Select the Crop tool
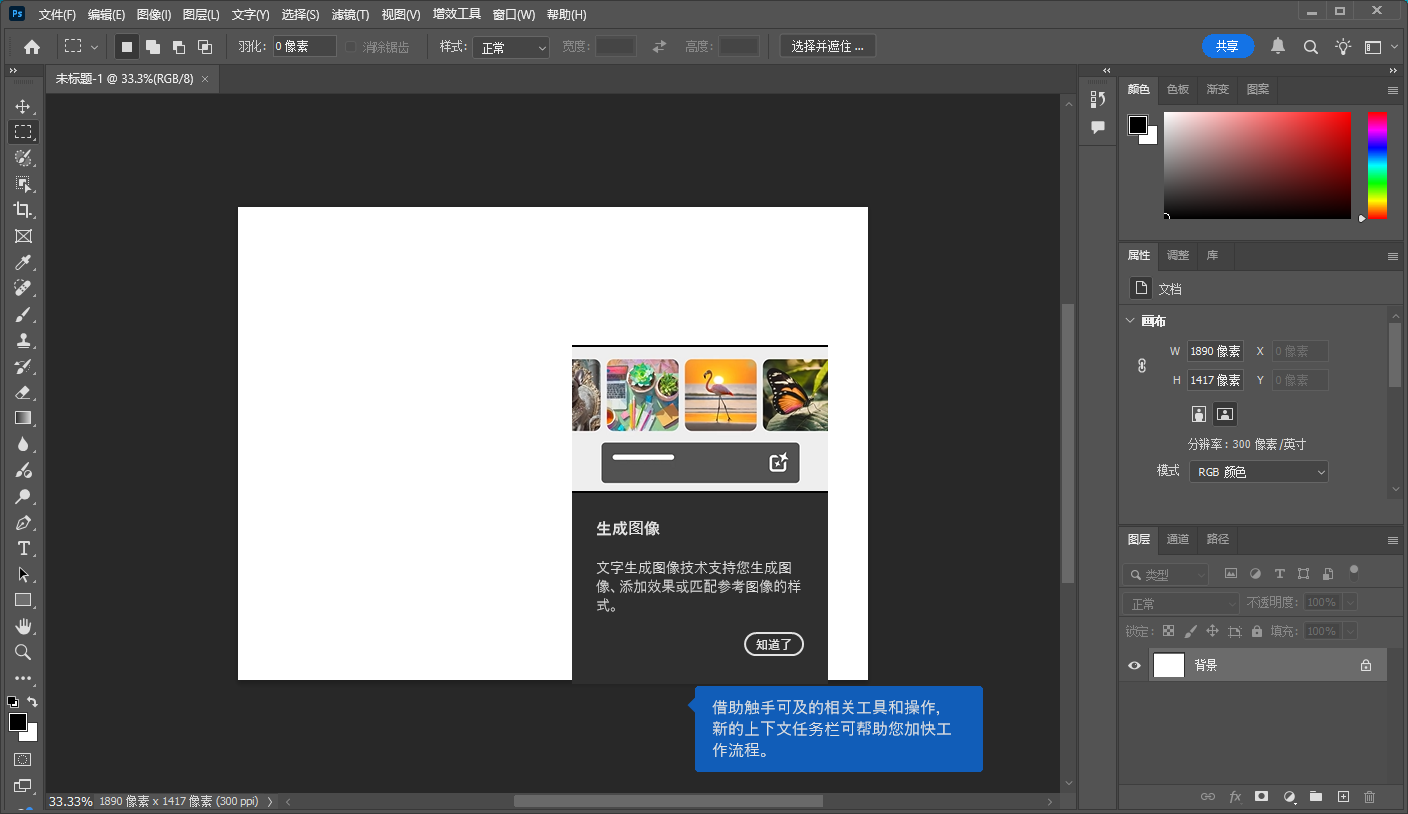This screenshot has height=814, width=1408. click(22, 210)
